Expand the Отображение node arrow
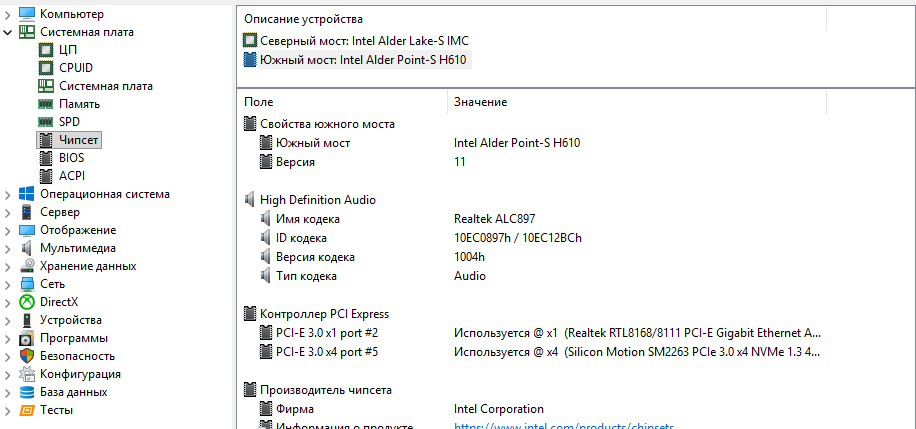Screen dimensions: 916x429 [x=8, y=230]
